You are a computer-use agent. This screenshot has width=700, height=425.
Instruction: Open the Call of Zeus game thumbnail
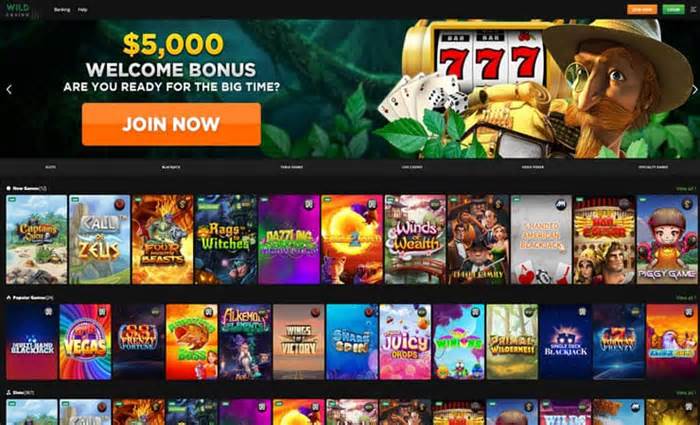[100, 239]
